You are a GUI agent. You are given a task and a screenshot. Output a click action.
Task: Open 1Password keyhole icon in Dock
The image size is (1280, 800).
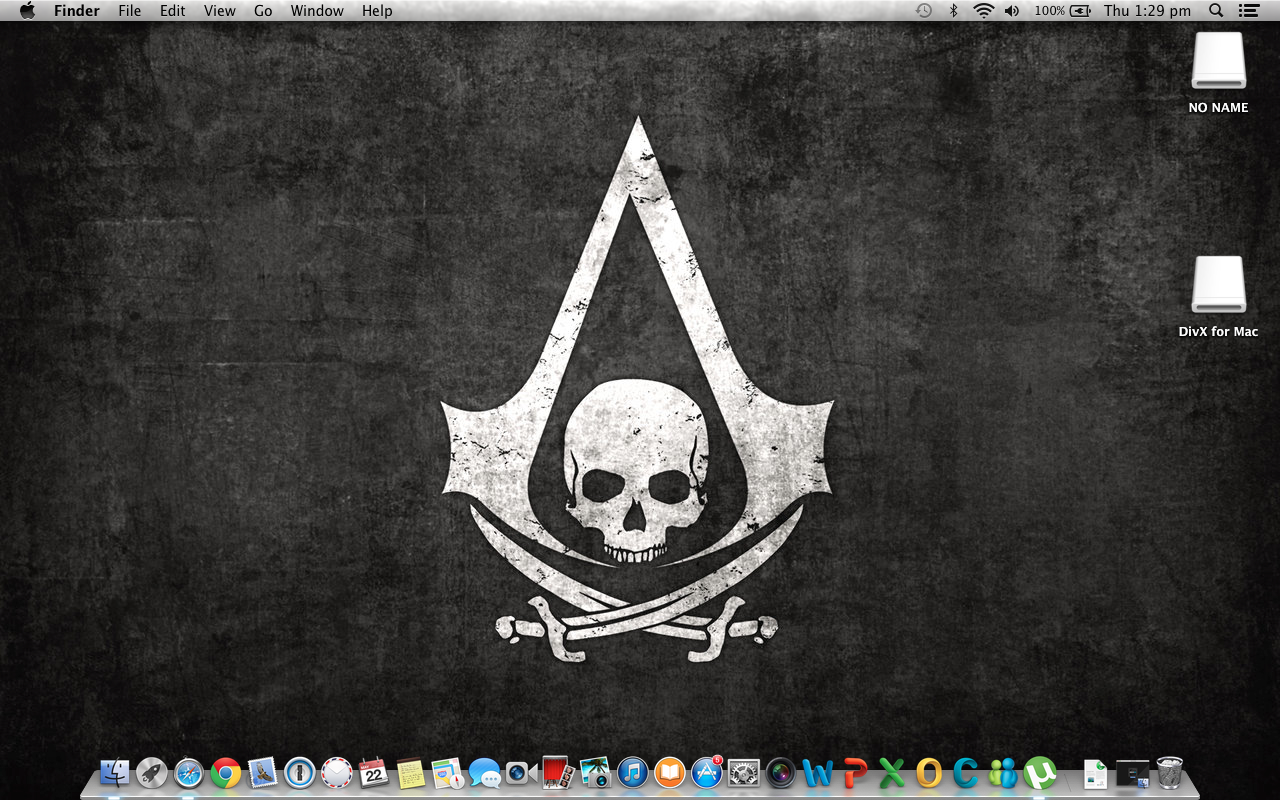300,772
